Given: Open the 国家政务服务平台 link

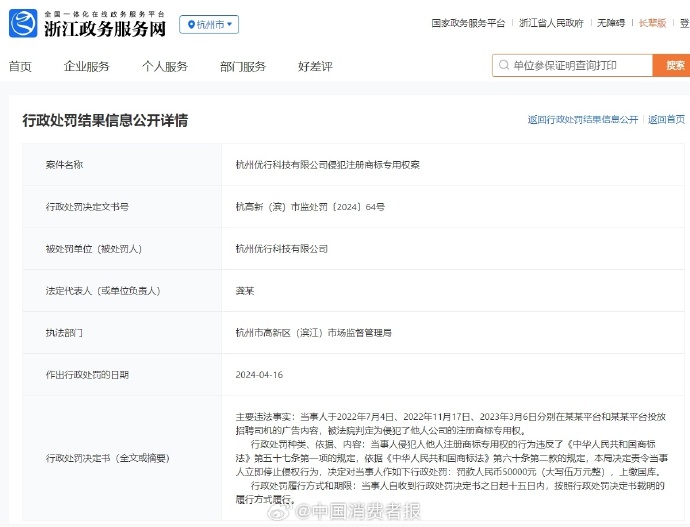Looking at the screenshot, I should [x=467, y=22].
